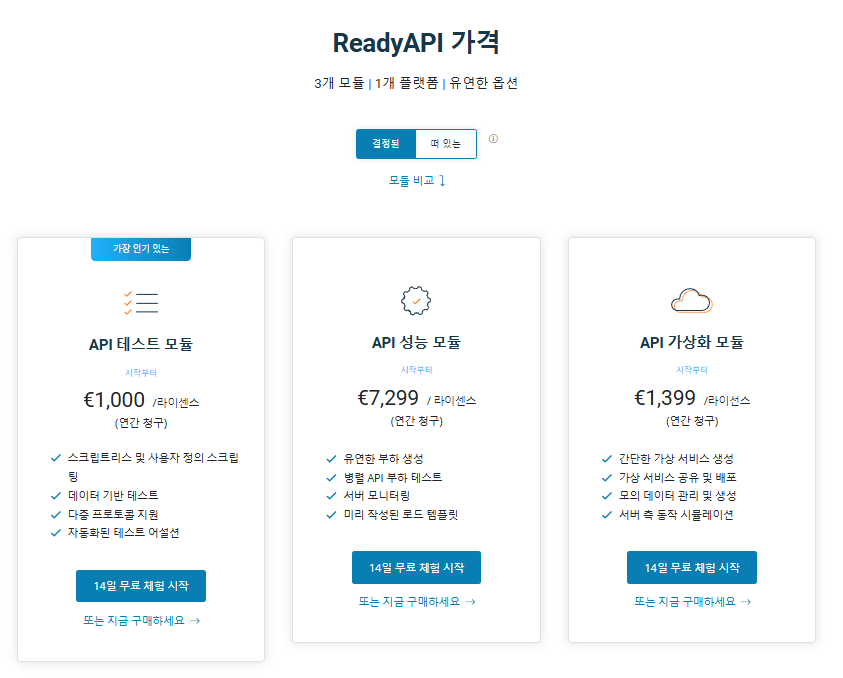Click the API 테스트 모듈 heading
The width and height of the screenshot is (843, 678).
141,344
